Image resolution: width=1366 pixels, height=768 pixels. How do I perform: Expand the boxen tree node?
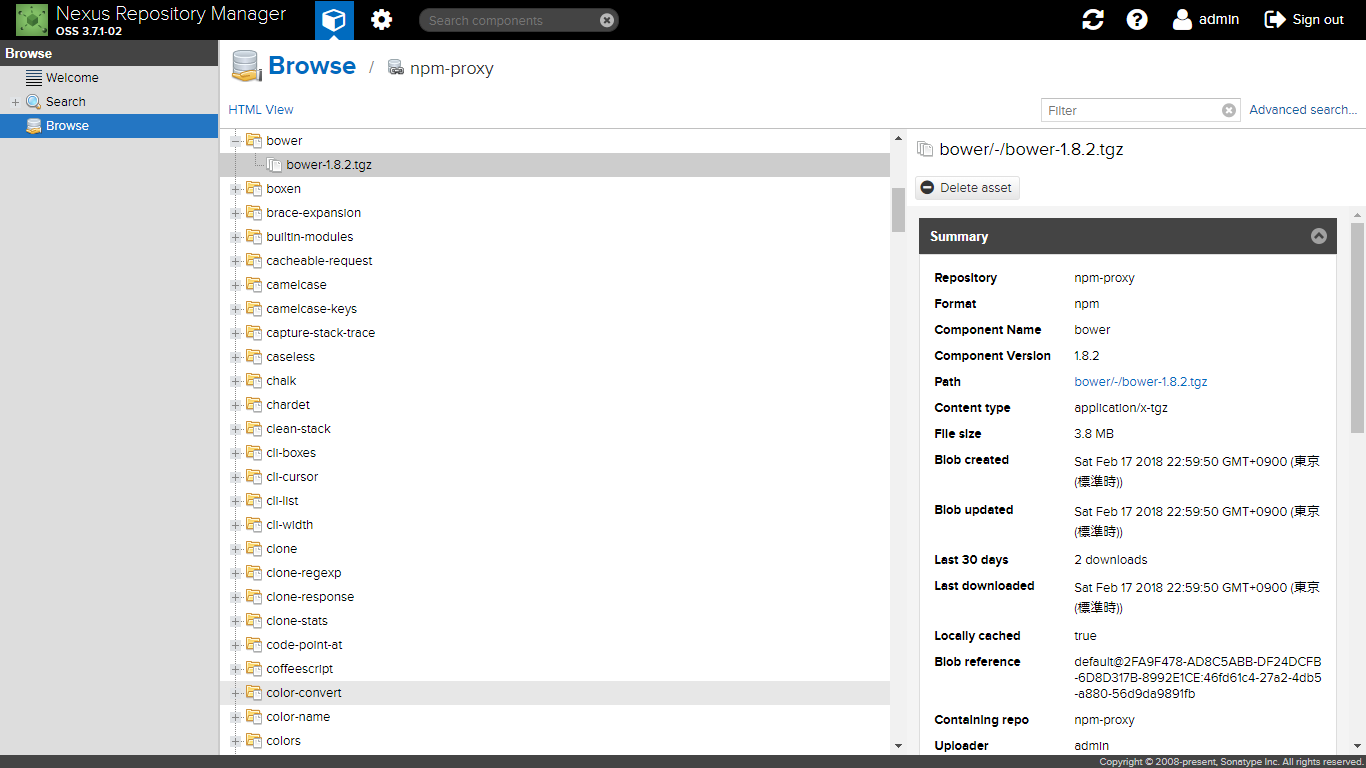(x=237, y=189)
